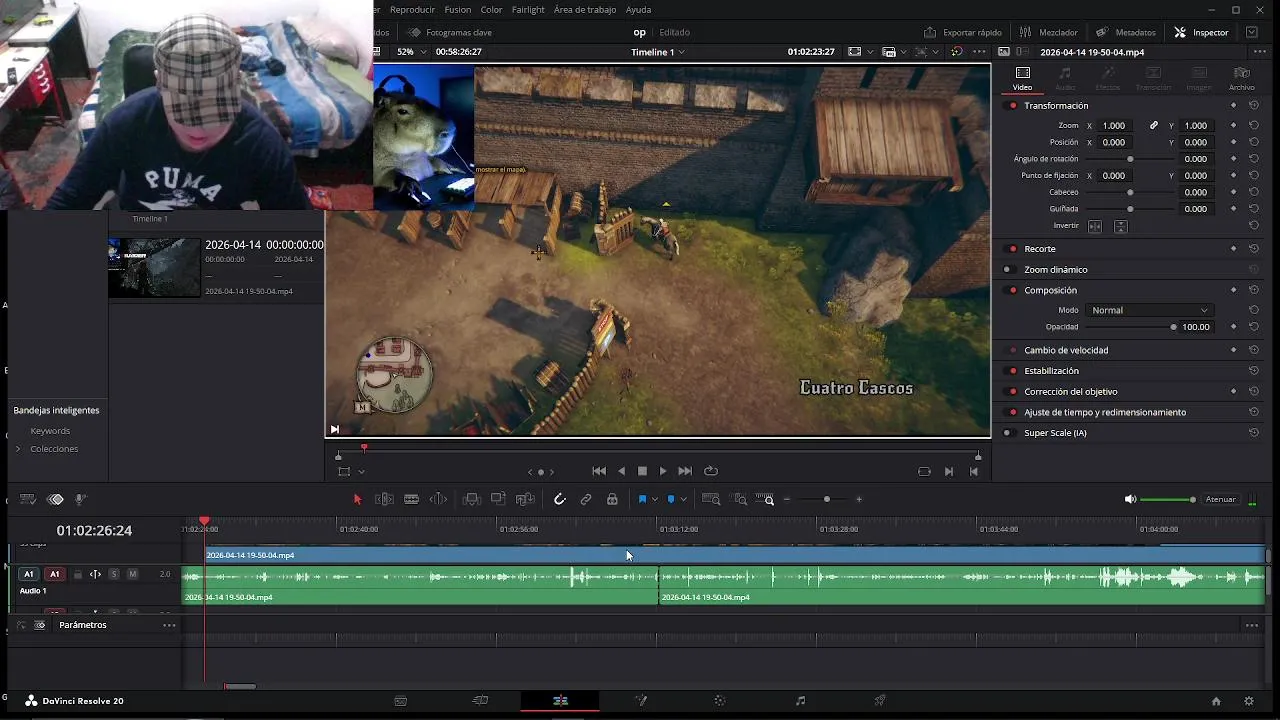This screenshot has width=1280, height=720.
Task: Open Project settings gear icon
Action: (x=1248, y=701)
